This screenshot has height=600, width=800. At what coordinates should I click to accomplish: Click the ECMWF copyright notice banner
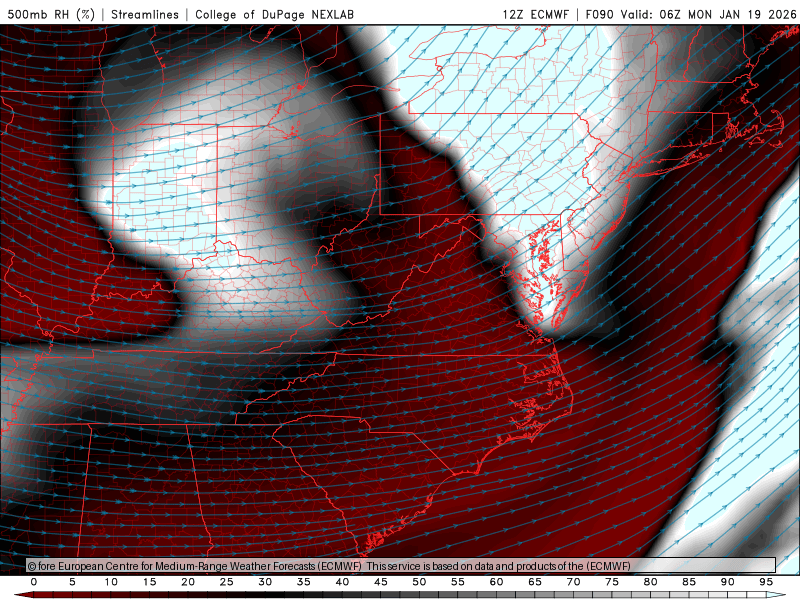401,566
